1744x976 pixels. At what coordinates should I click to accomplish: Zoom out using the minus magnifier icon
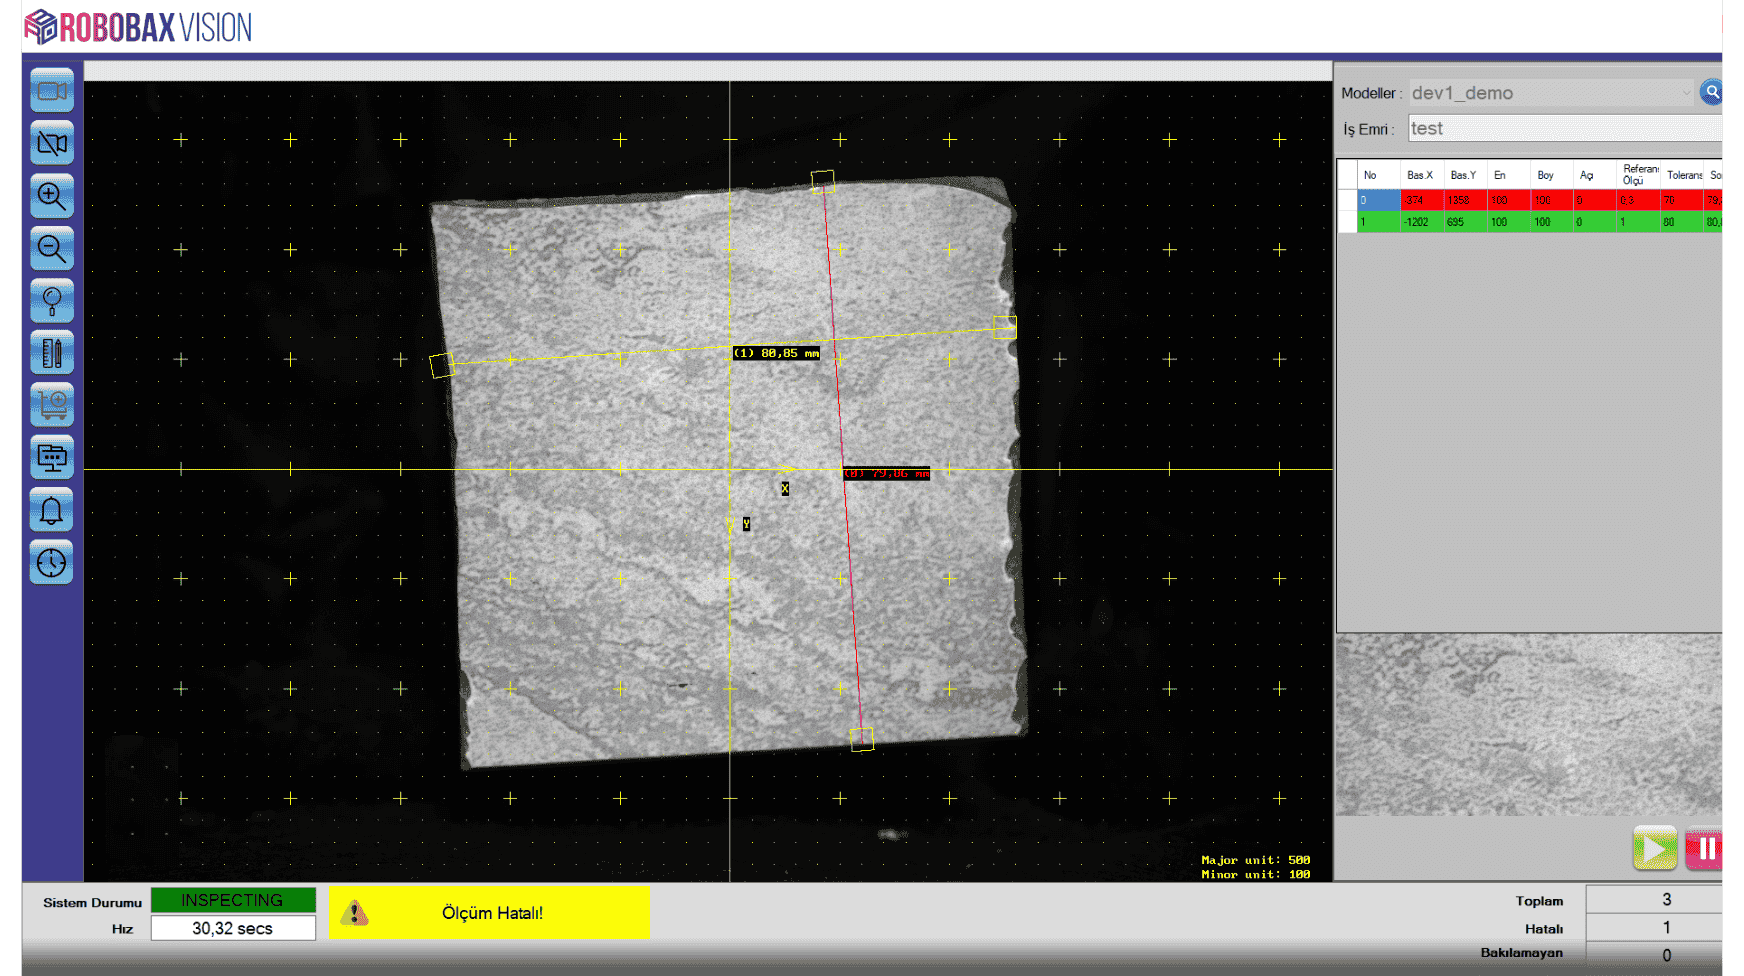point(52,248)
